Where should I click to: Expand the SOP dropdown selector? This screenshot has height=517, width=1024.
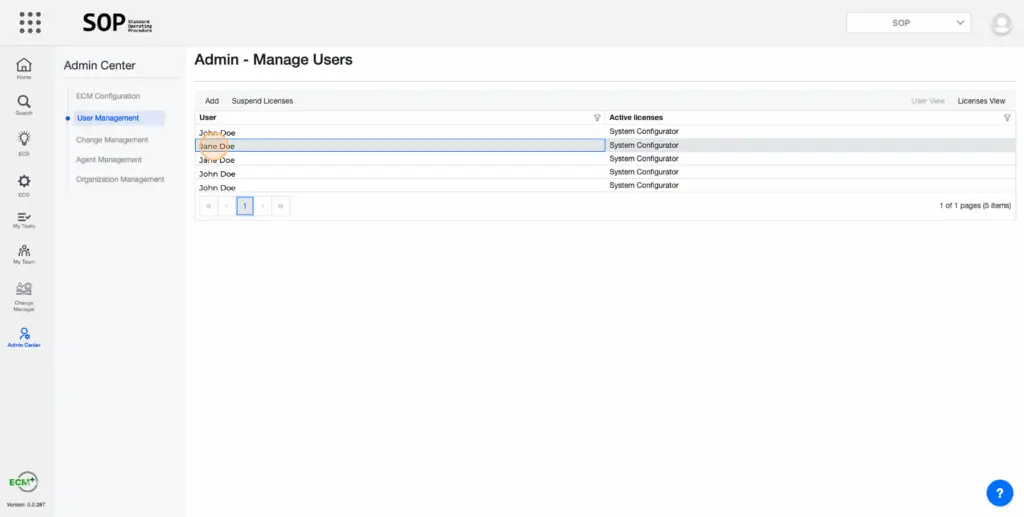pyautogui.click(x=908, y=23)
